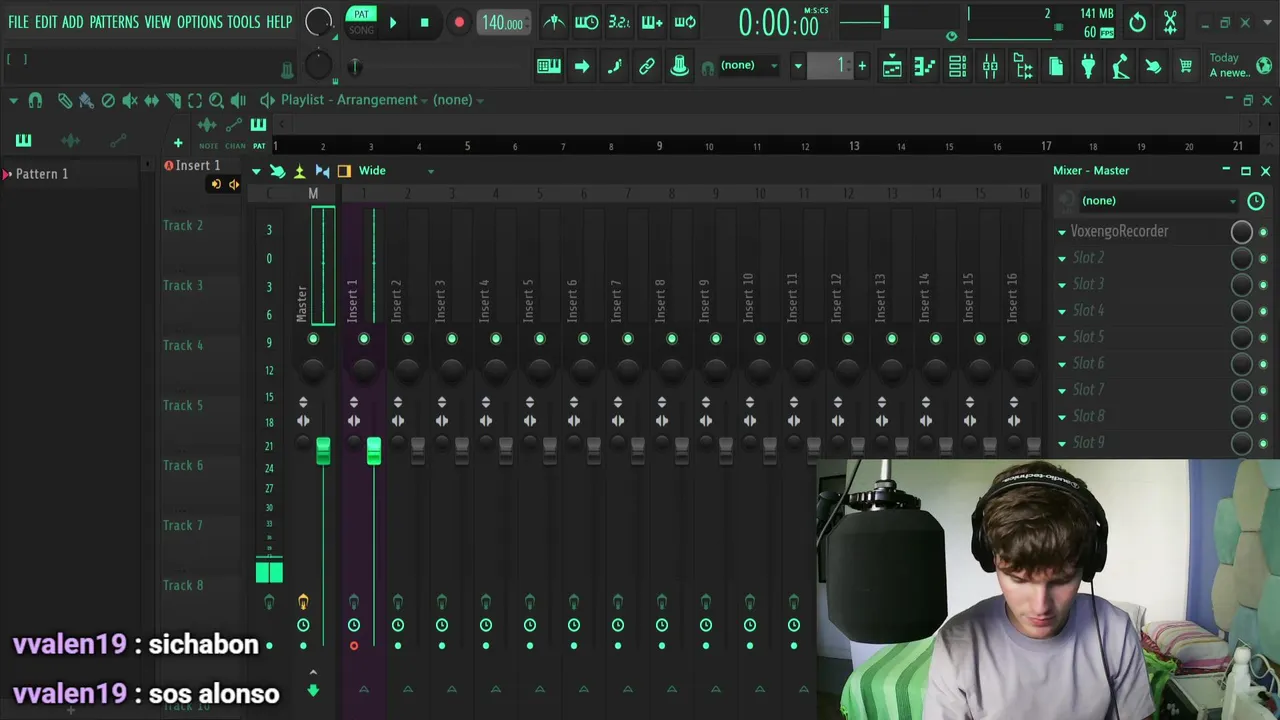Enable typing keyboard to piano icon
Image resolution: width=1280 pixels, height=720 pixels.
click(x=549, y=66)
